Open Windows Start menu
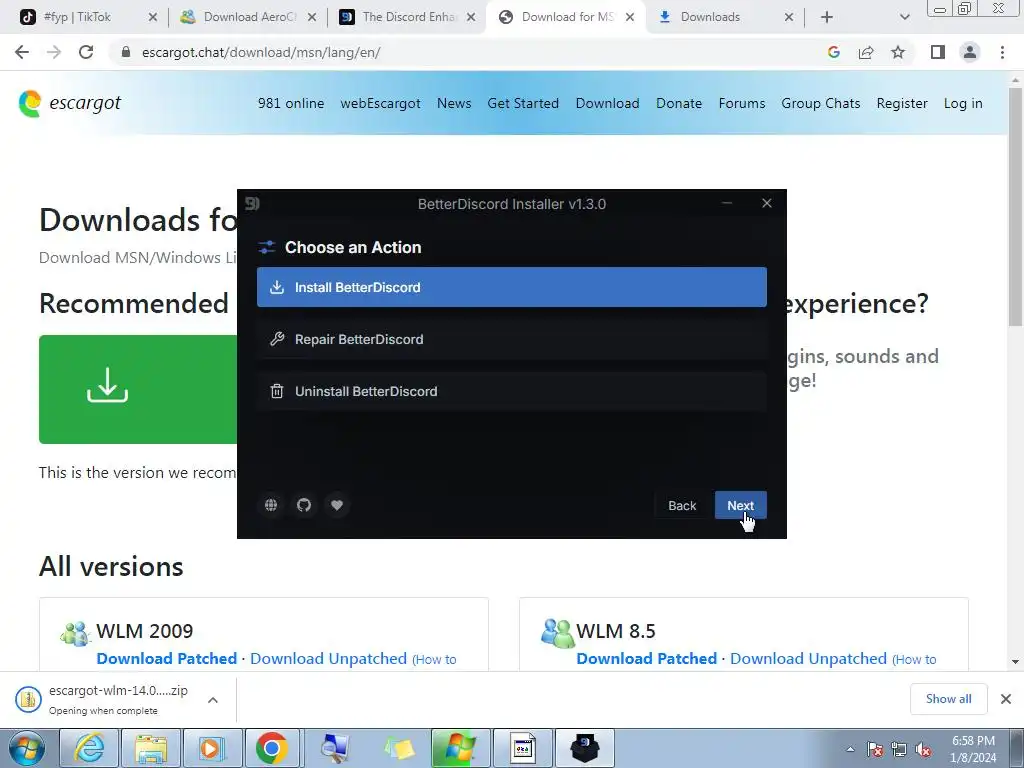The image size is (1024, 768). coord(27,748)
